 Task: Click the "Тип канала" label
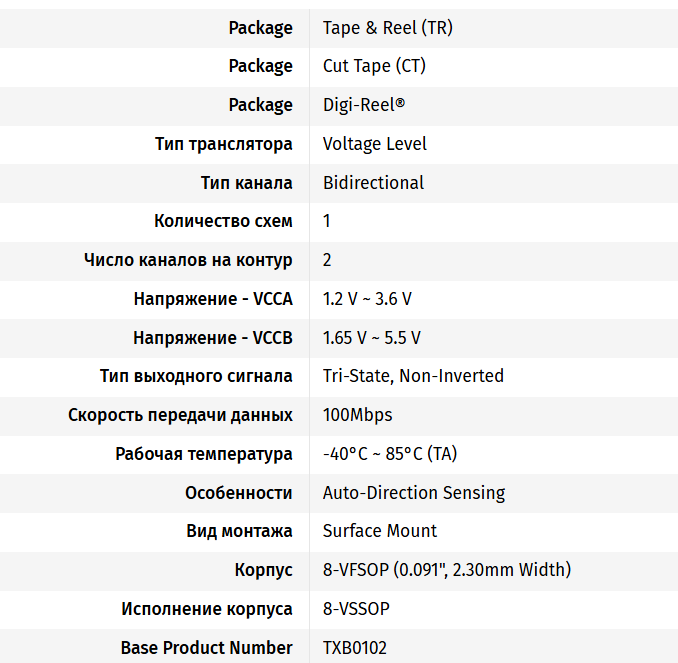247,183
